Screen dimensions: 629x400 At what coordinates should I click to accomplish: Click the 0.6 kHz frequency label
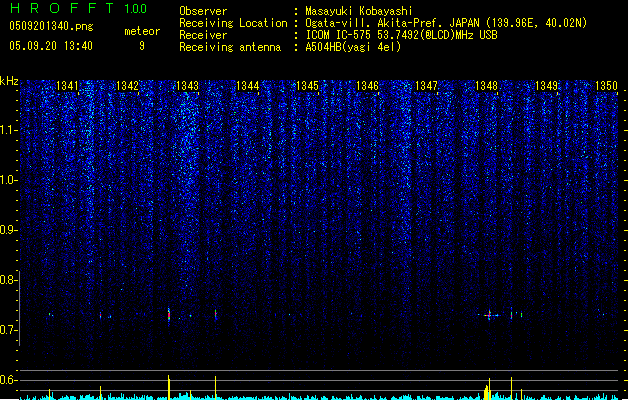pyautogui.click(x=7, y=380)
